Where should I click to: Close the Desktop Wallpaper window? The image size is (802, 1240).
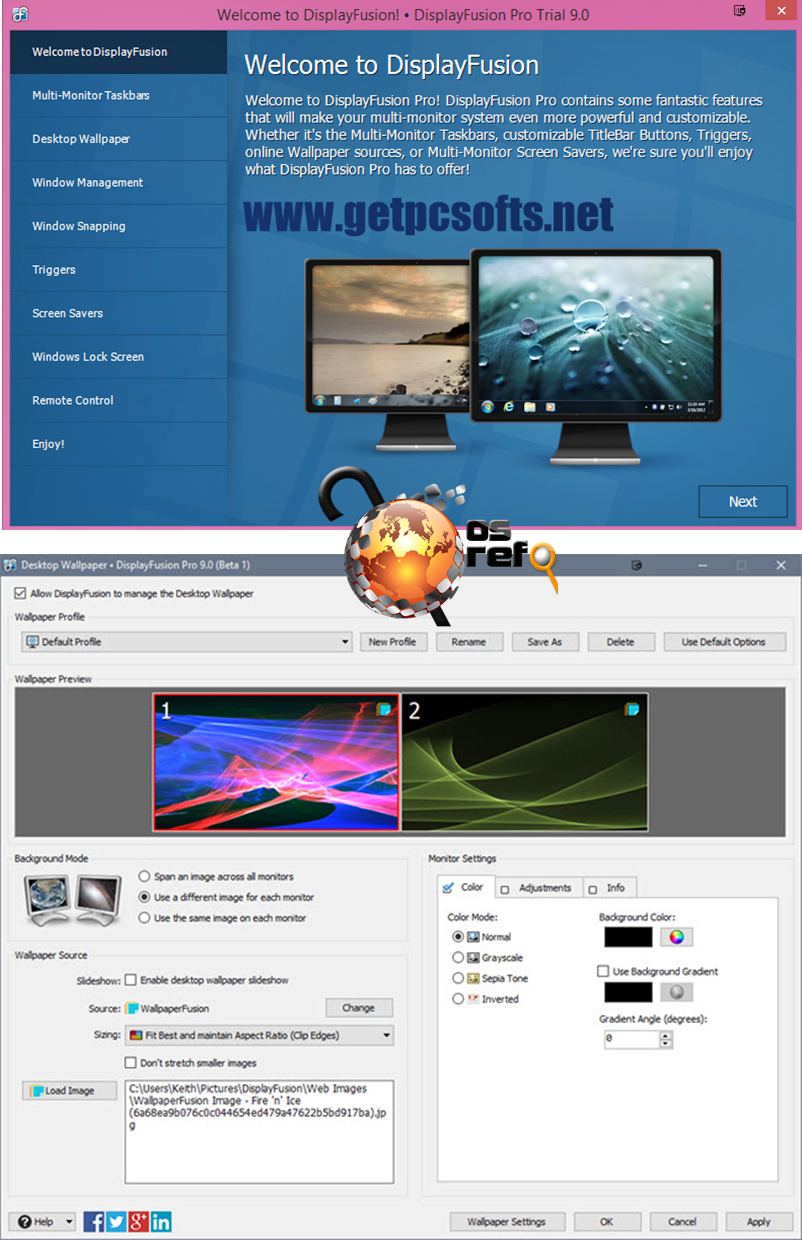(781, 565)
